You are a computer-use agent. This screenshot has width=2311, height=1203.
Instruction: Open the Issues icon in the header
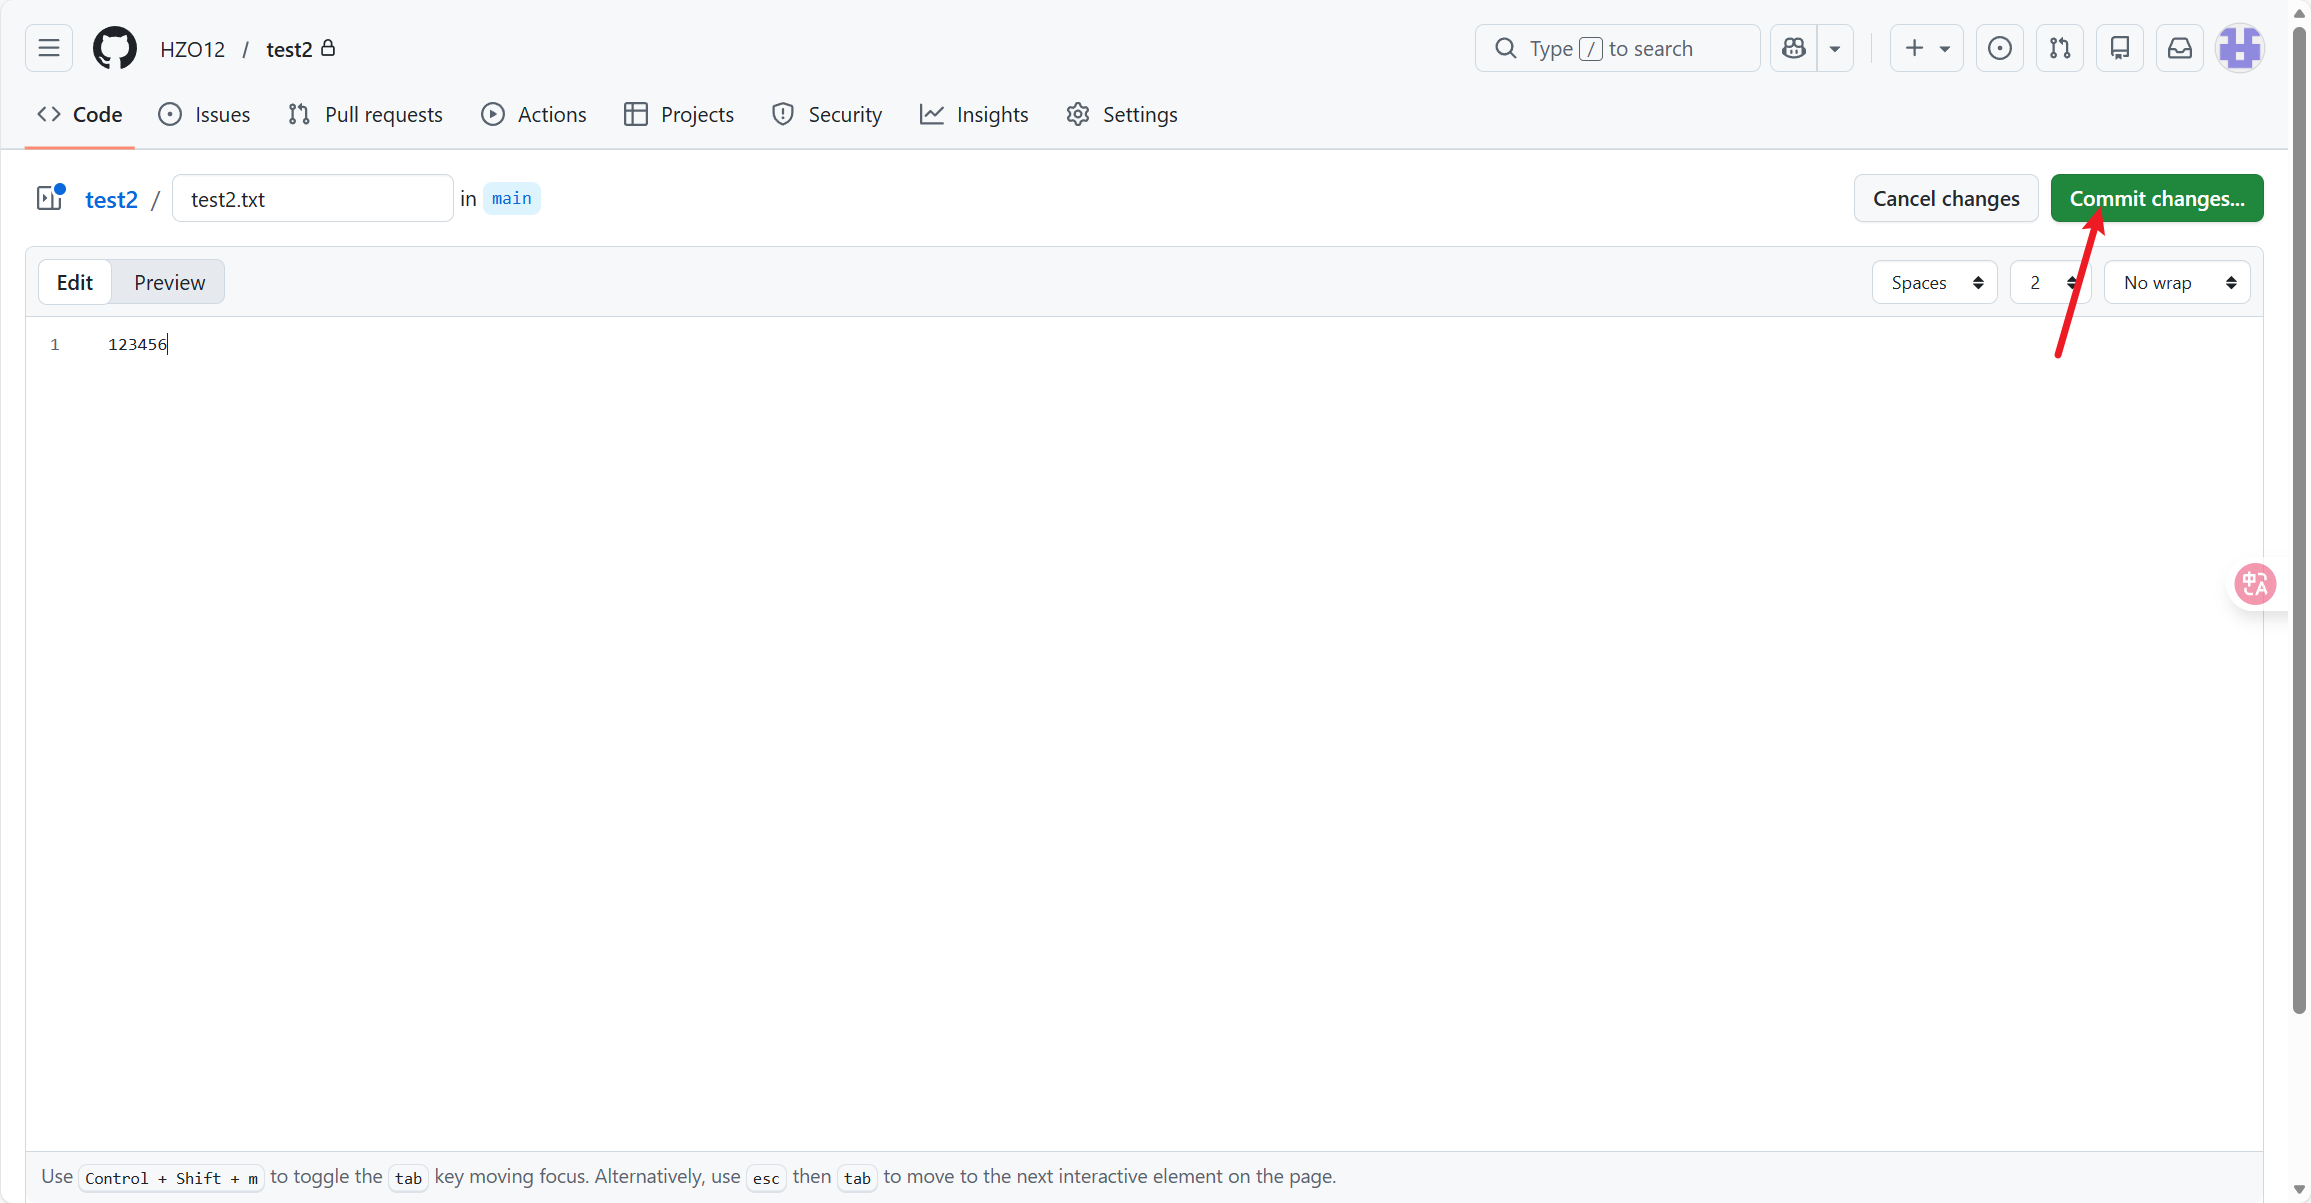(1999, 48)
